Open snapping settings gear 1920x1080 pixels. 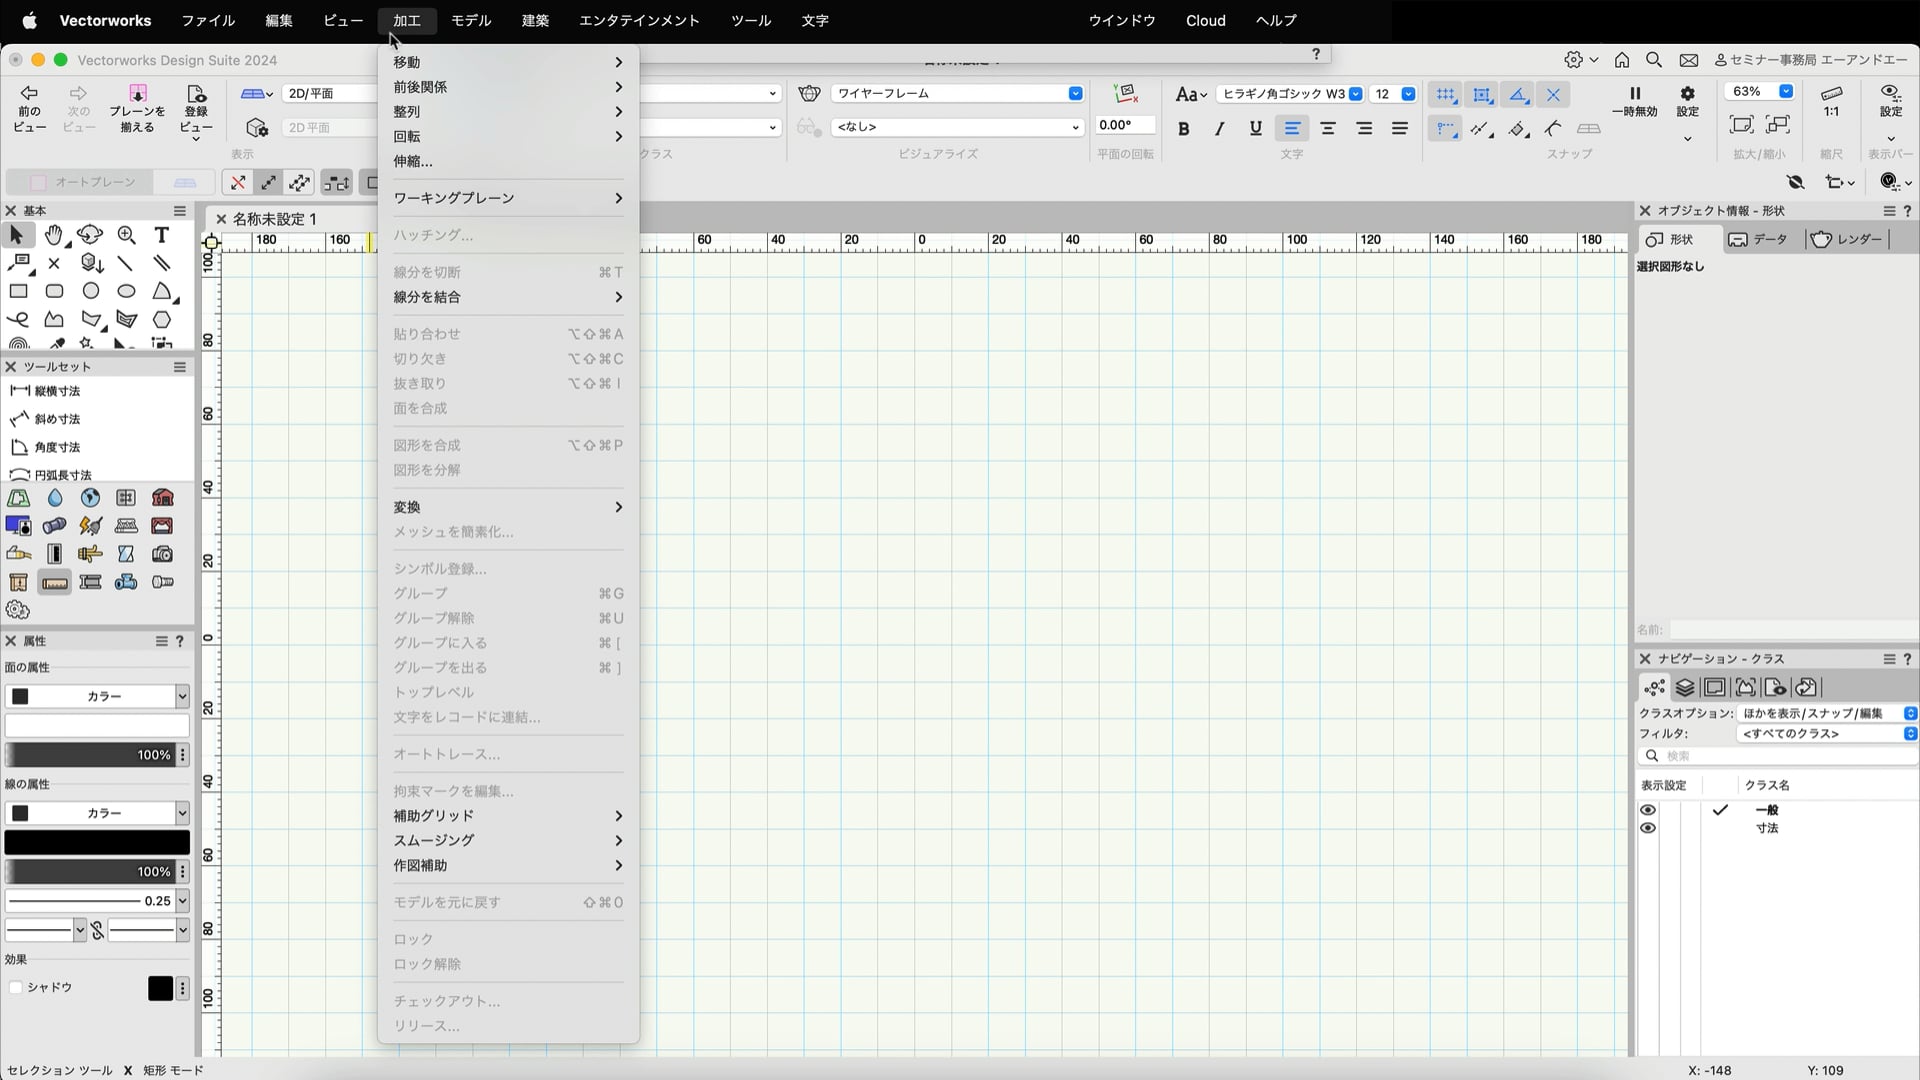[x=1687, y=101]
